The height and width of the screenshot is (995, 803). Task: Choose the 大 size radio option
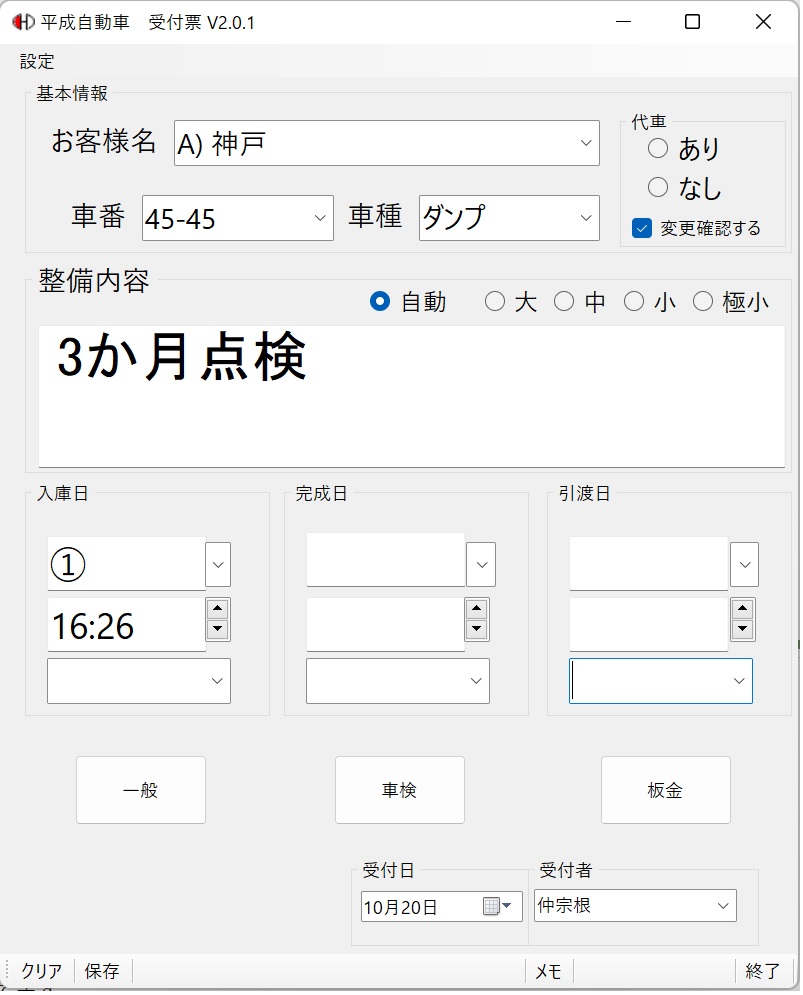point(494,302)
